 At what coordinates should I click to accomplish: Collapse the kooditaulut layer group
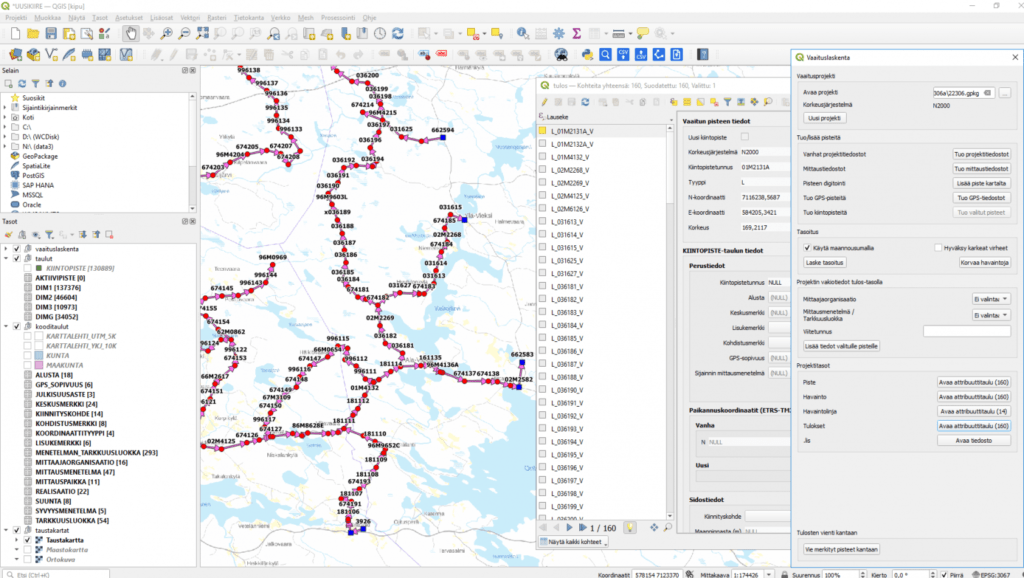5,327
